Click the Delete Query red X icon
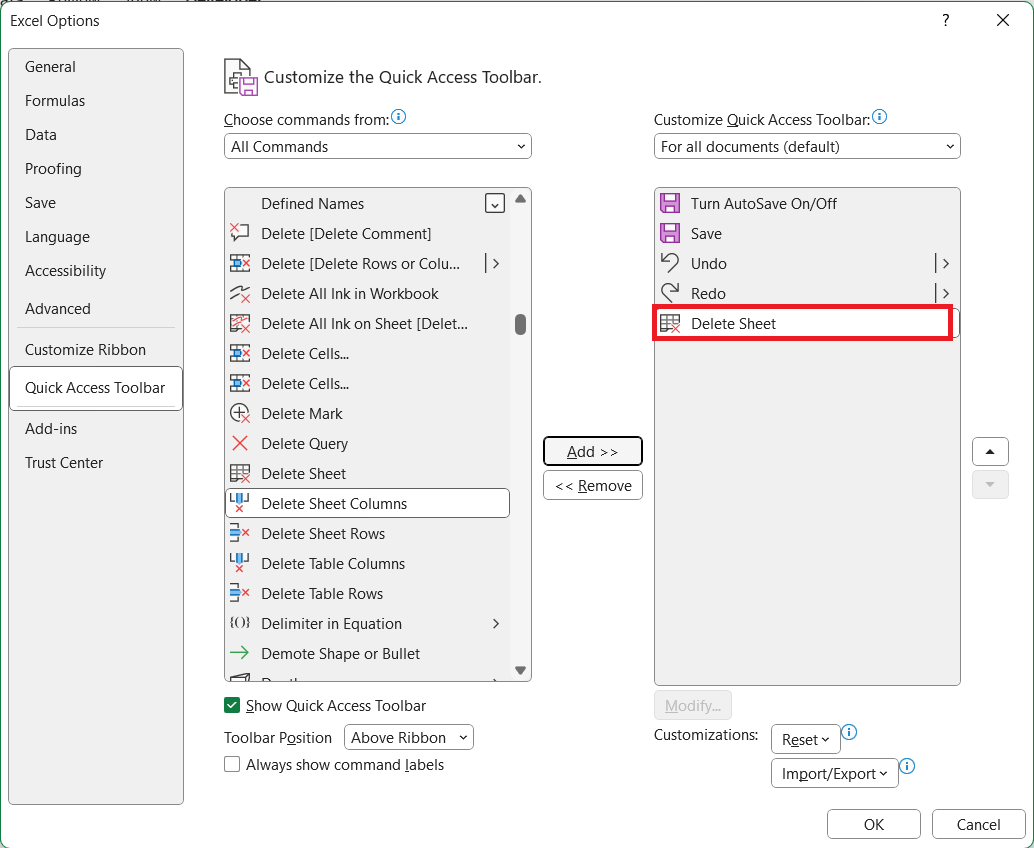The height and width of the screenshot is (848, 1034). [x=240, y=443]
